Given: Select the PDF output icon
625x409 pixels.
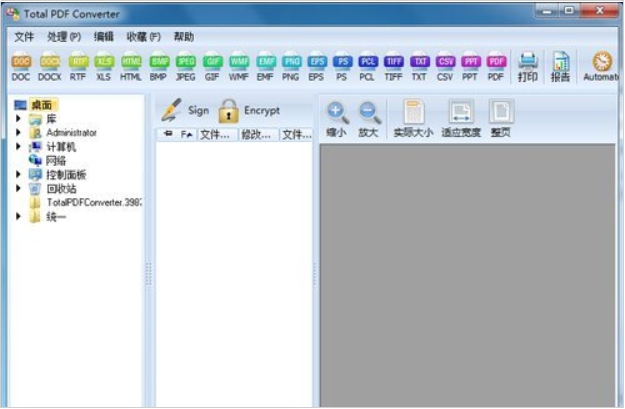Looking at the screenshot, I should [496, 67].
